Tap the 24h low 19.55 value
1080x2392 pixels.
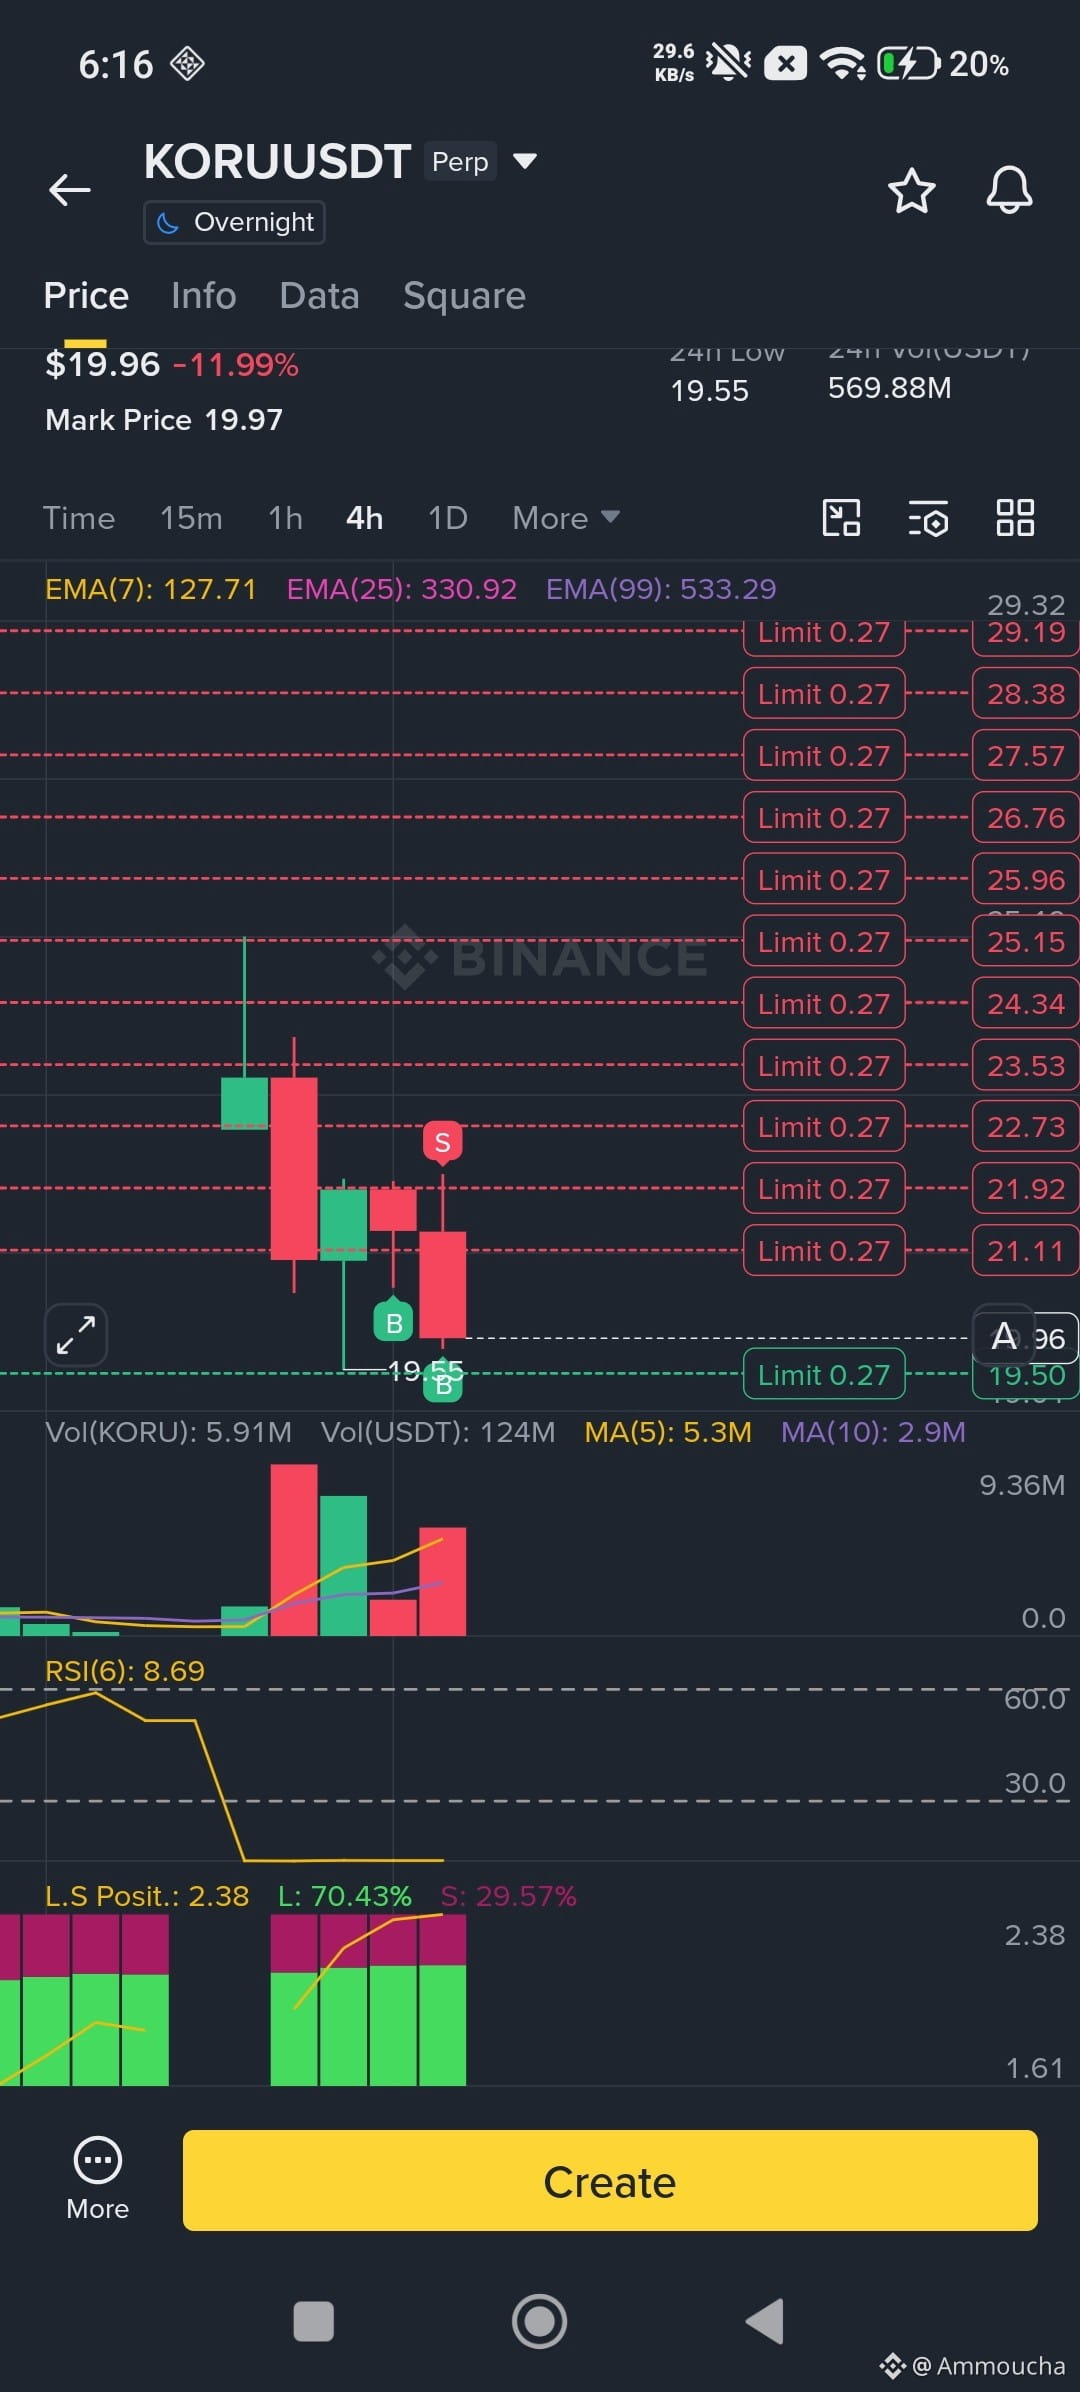[x=709, y=391]
